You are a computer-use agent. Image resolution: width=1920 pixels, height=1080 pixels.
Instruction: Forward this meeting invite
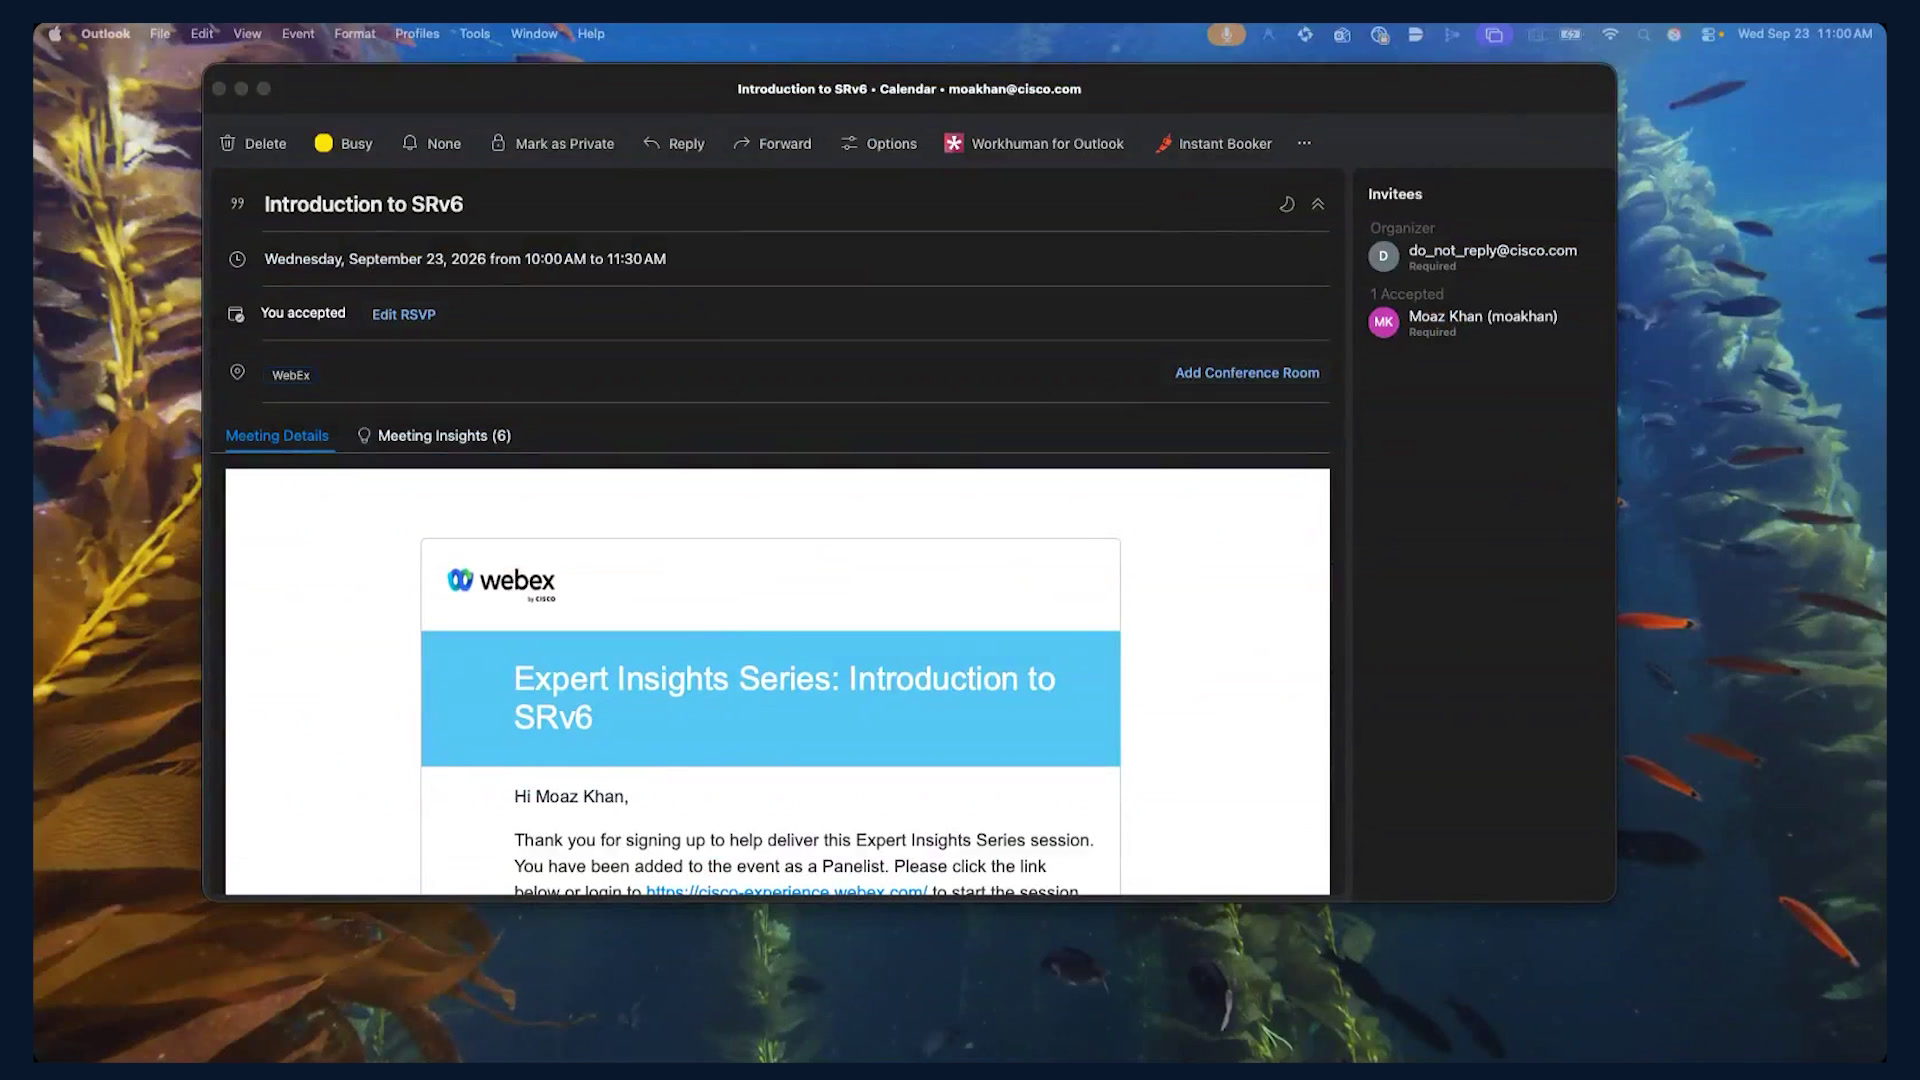click(x=772, y=143)
